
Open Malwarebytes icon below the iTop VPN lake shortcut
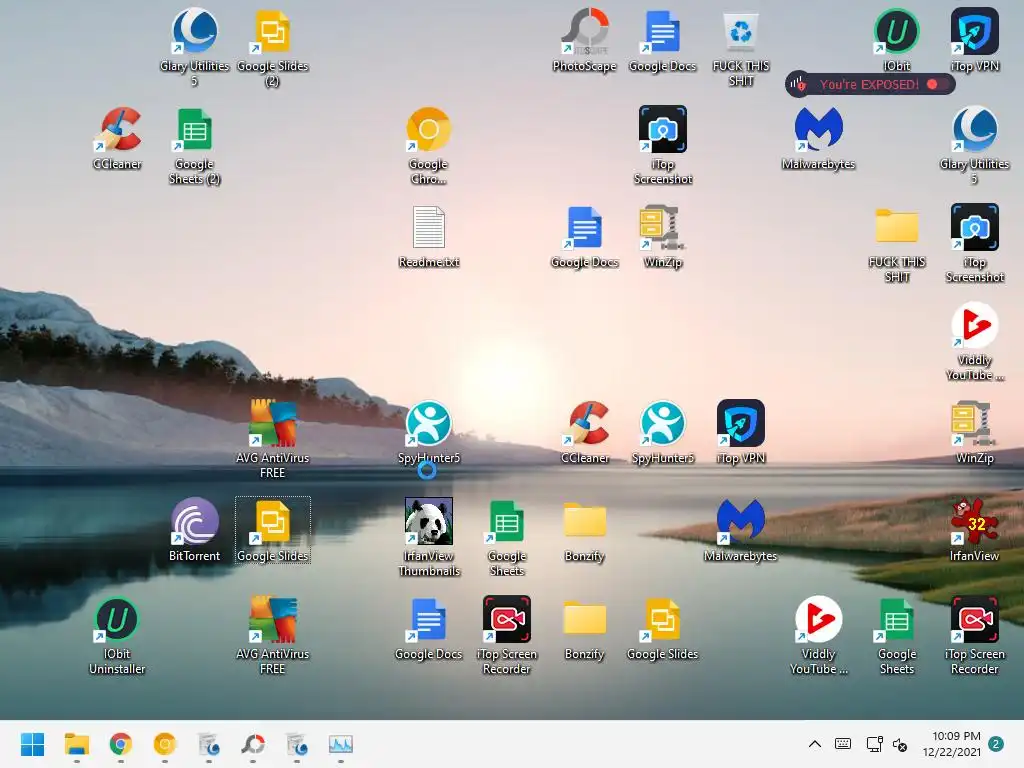(741, 530)
